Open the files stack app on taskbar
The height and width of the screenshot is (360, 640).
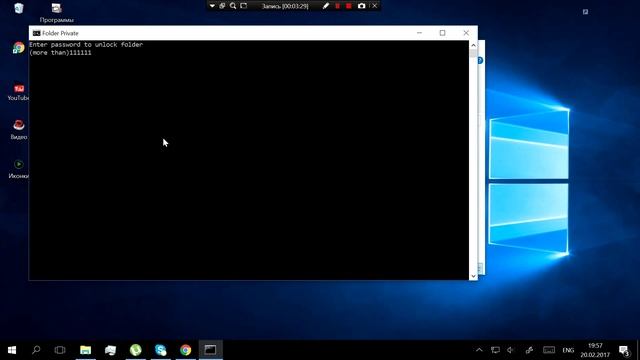[x=110, y=350]
